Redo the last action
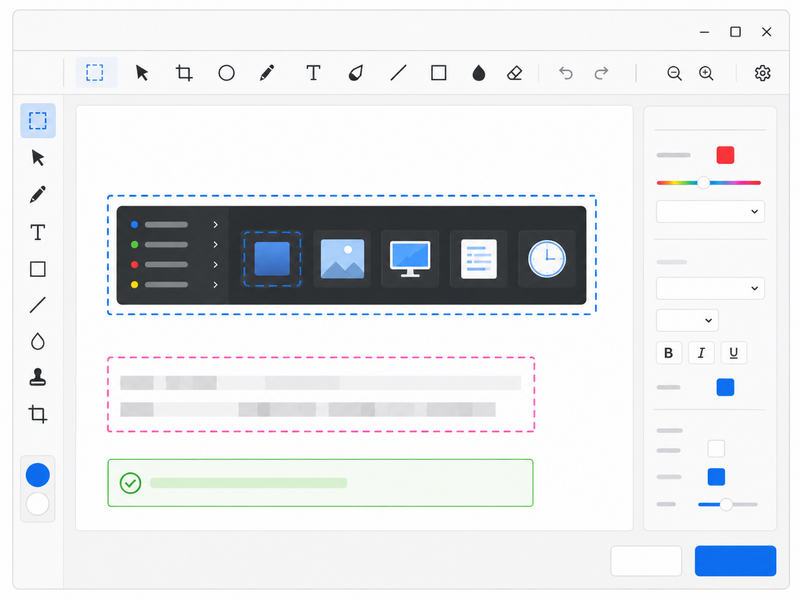This screenshot has width=800, height=600. pos(602,73)
